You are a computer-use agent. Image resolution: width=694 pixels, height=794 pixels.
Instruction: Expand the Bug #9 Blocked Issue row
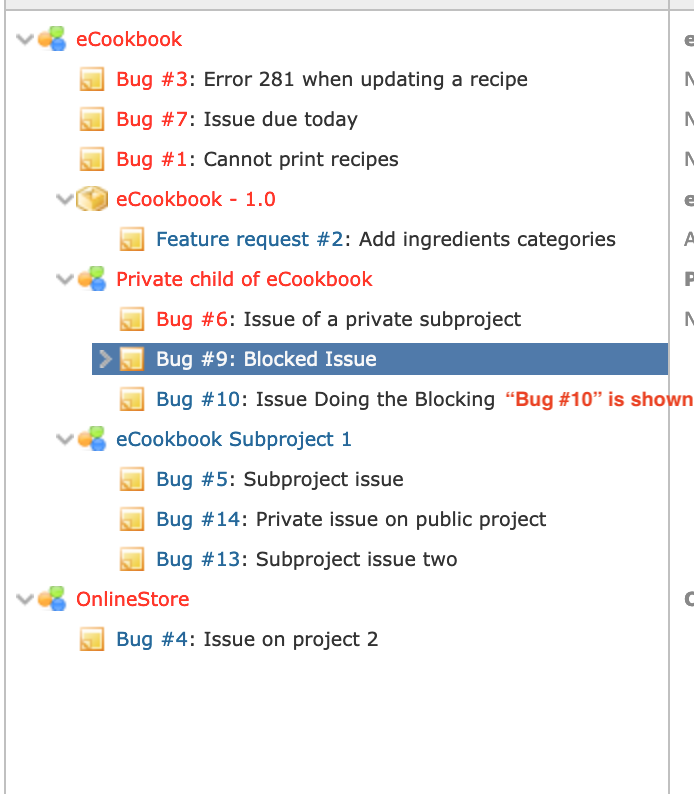105,359
